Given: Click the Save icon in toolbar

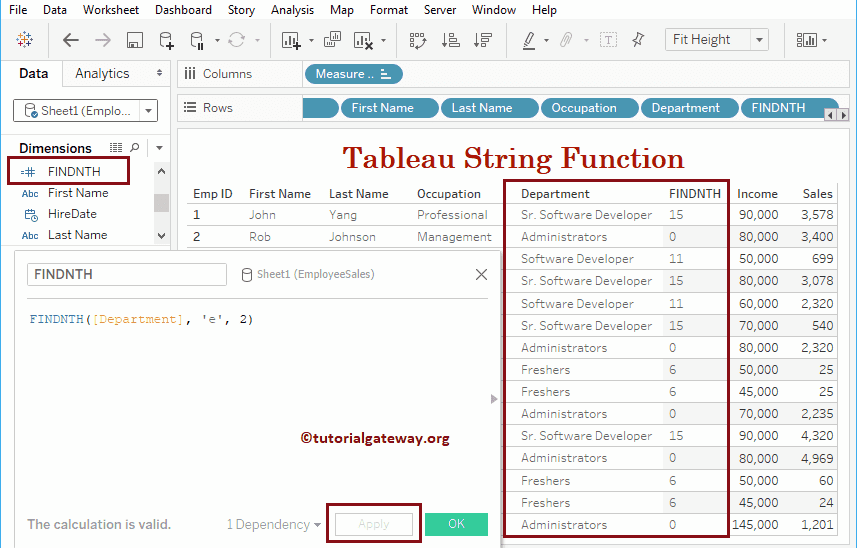Looking at the screenshot, I should 134,40.
